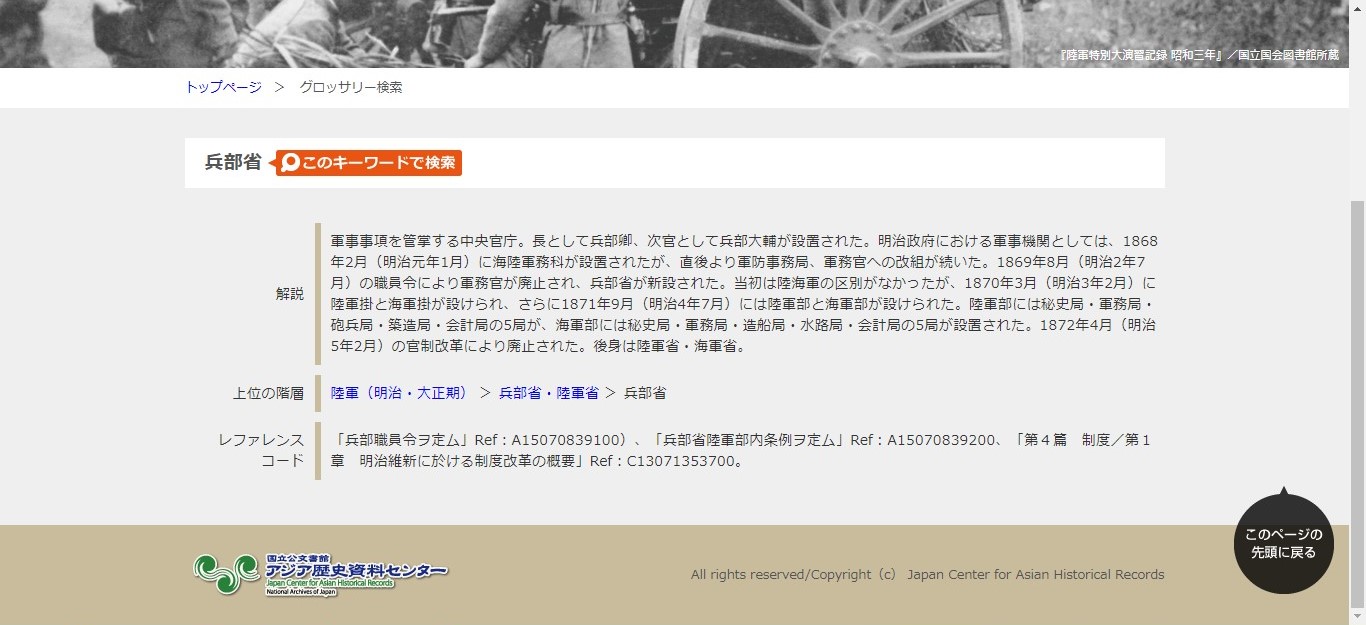Click the vertical scrollbar thumb
This screenshot has height=625, width=1366.
pos(1357,402)
